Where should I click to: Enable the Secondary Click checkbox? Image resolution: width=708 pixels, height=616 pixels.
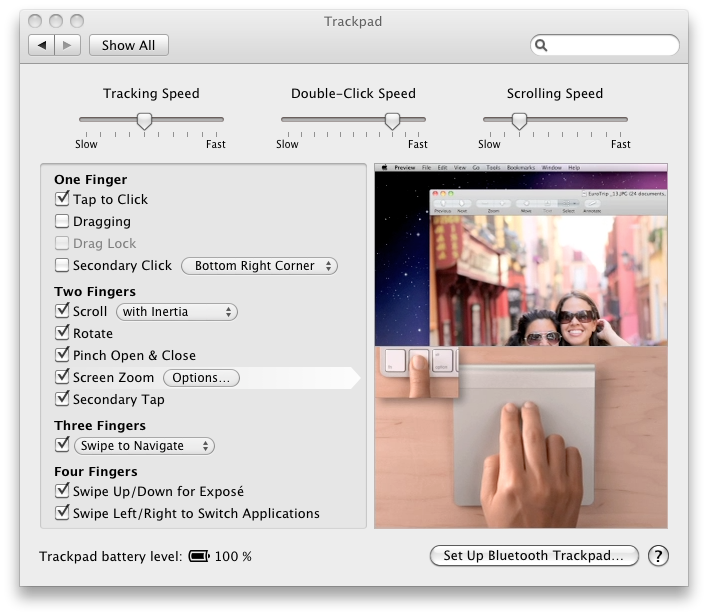click(62, 266)
